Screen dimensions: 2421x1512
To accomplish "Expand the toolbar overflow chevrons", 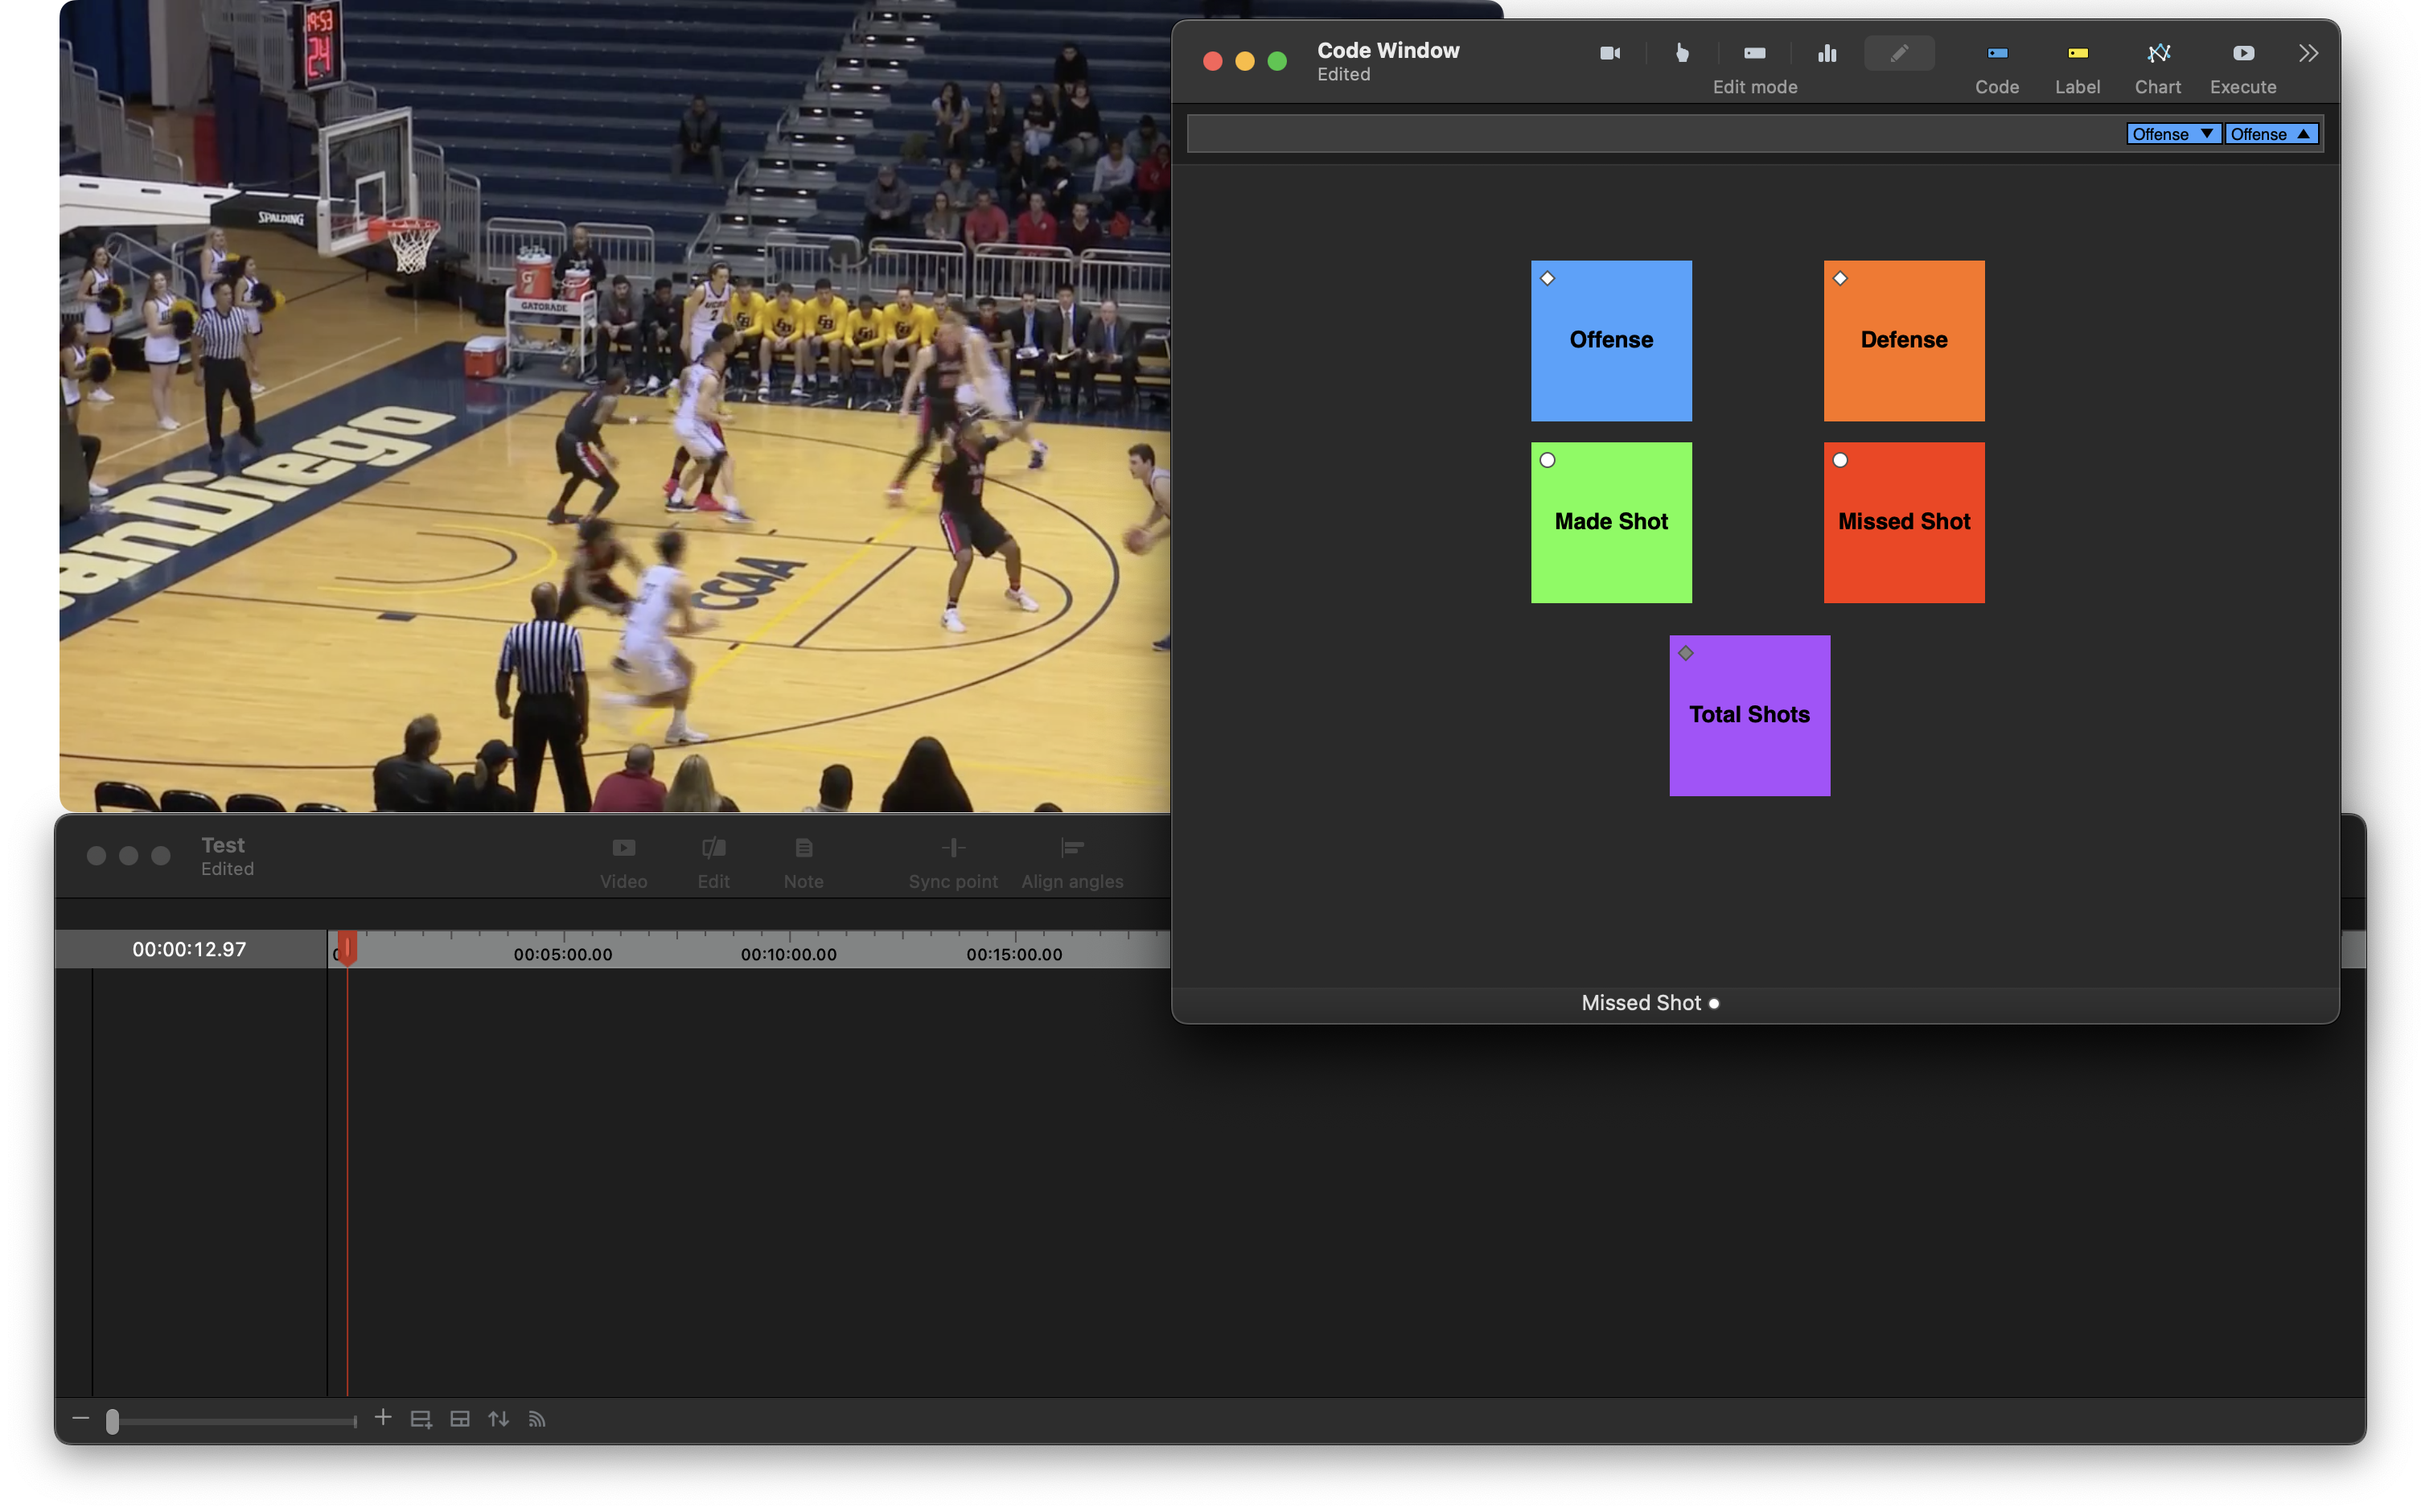I will coord(2308,53).
